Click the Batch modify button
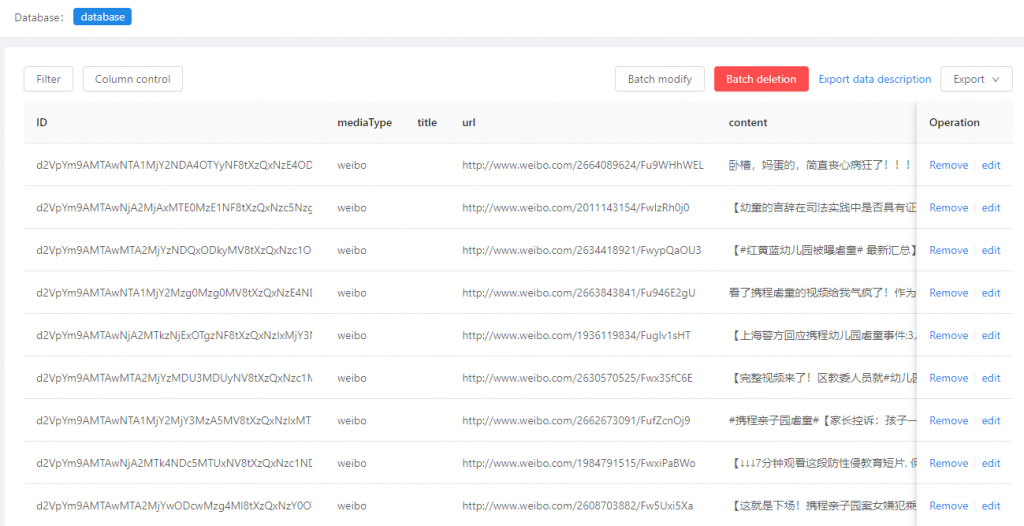The height and width of the screenshot is (526, 1024). 659,79
